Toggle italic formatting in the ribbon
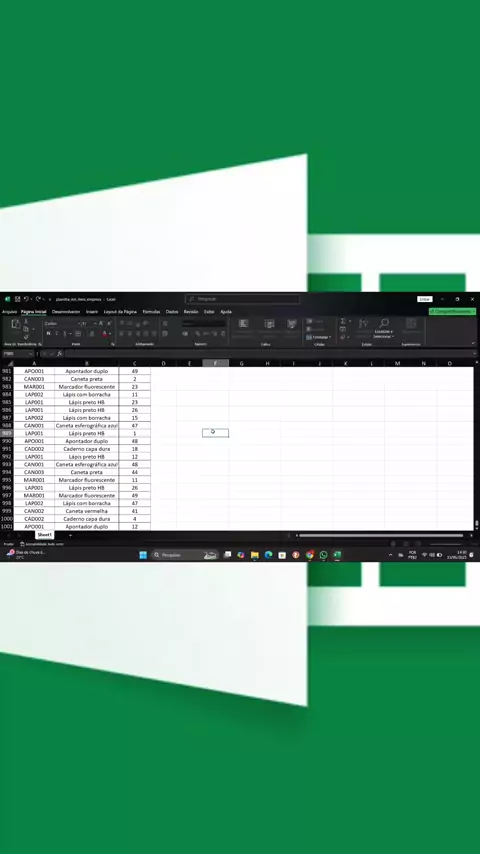This screenshot has width=480, height=854. point(56,333)
